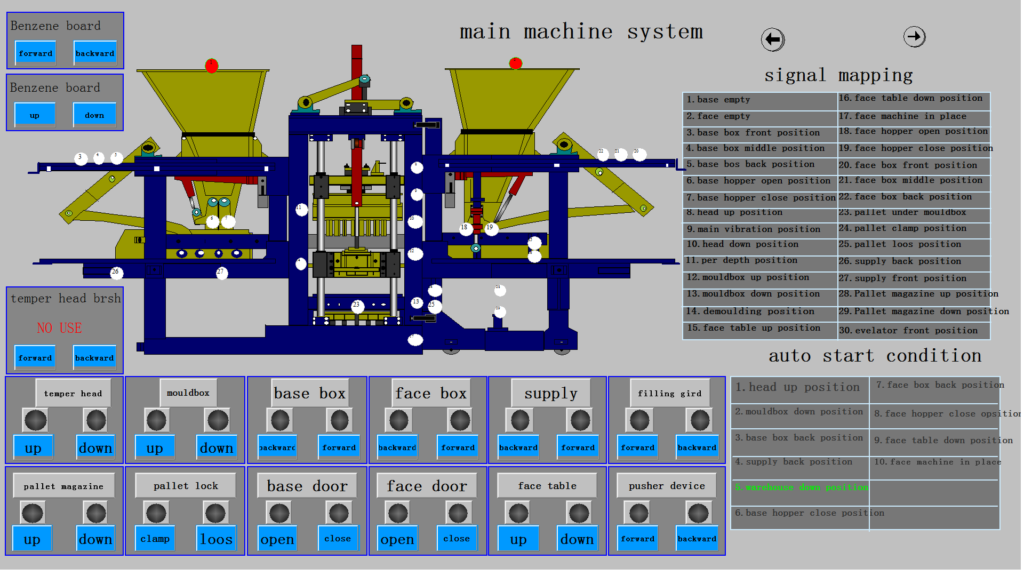Click the right arrow navigation icon
Screen dimensions: 1024x576
tap(914, 37)
